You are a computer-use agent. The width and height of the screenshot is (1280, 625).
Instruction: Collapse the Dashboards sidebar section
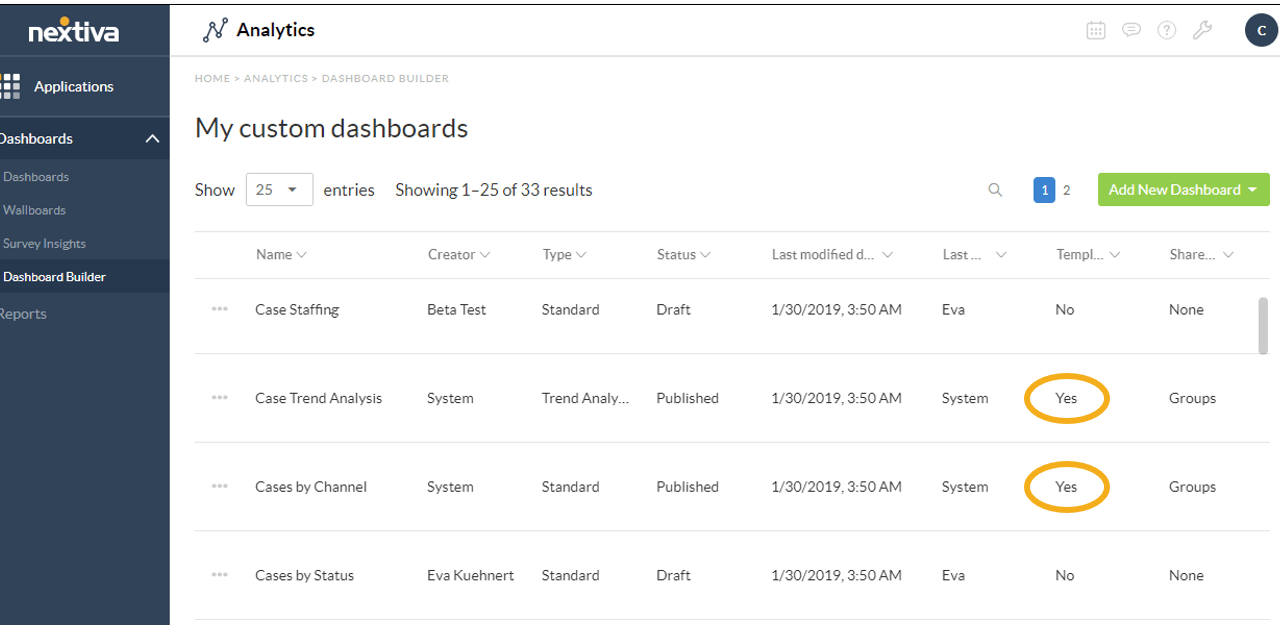click(x=152, y=139)
